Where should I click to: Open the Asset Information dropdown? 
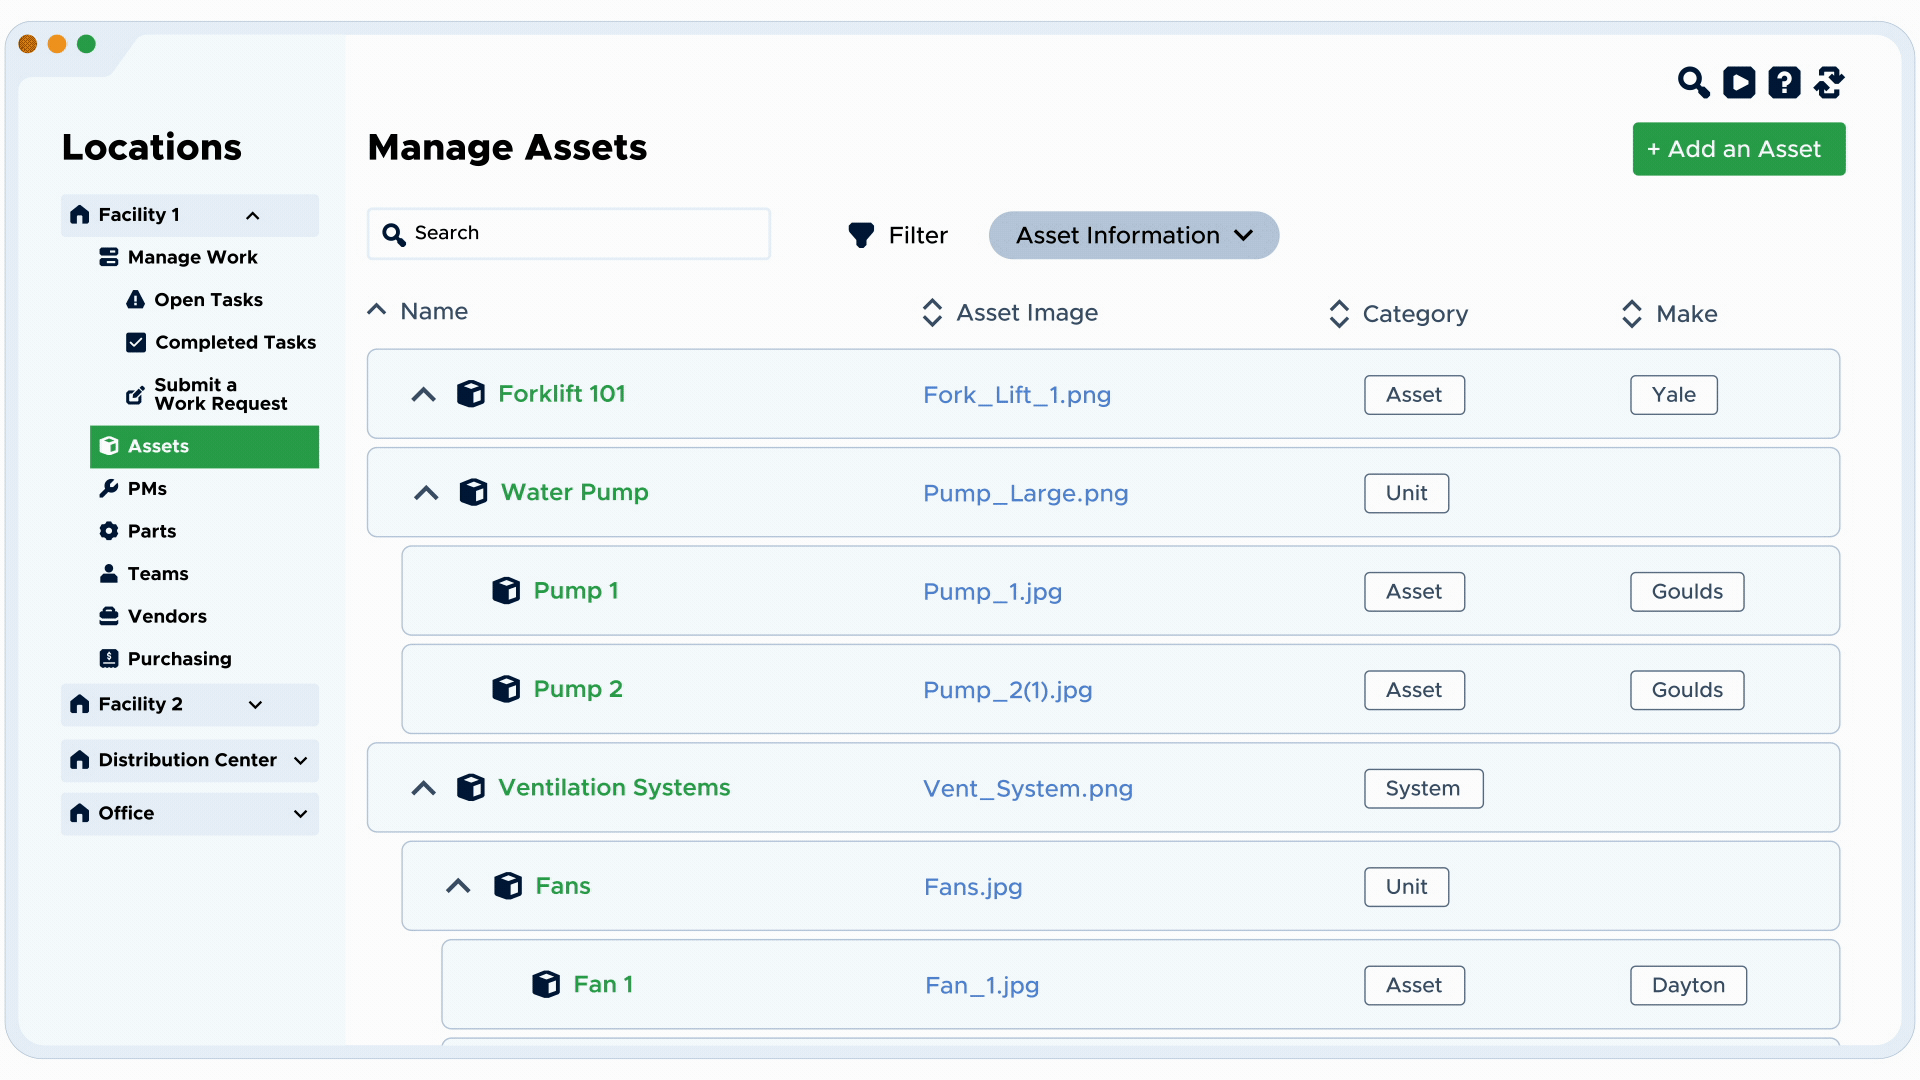(x=1134, y=235)
